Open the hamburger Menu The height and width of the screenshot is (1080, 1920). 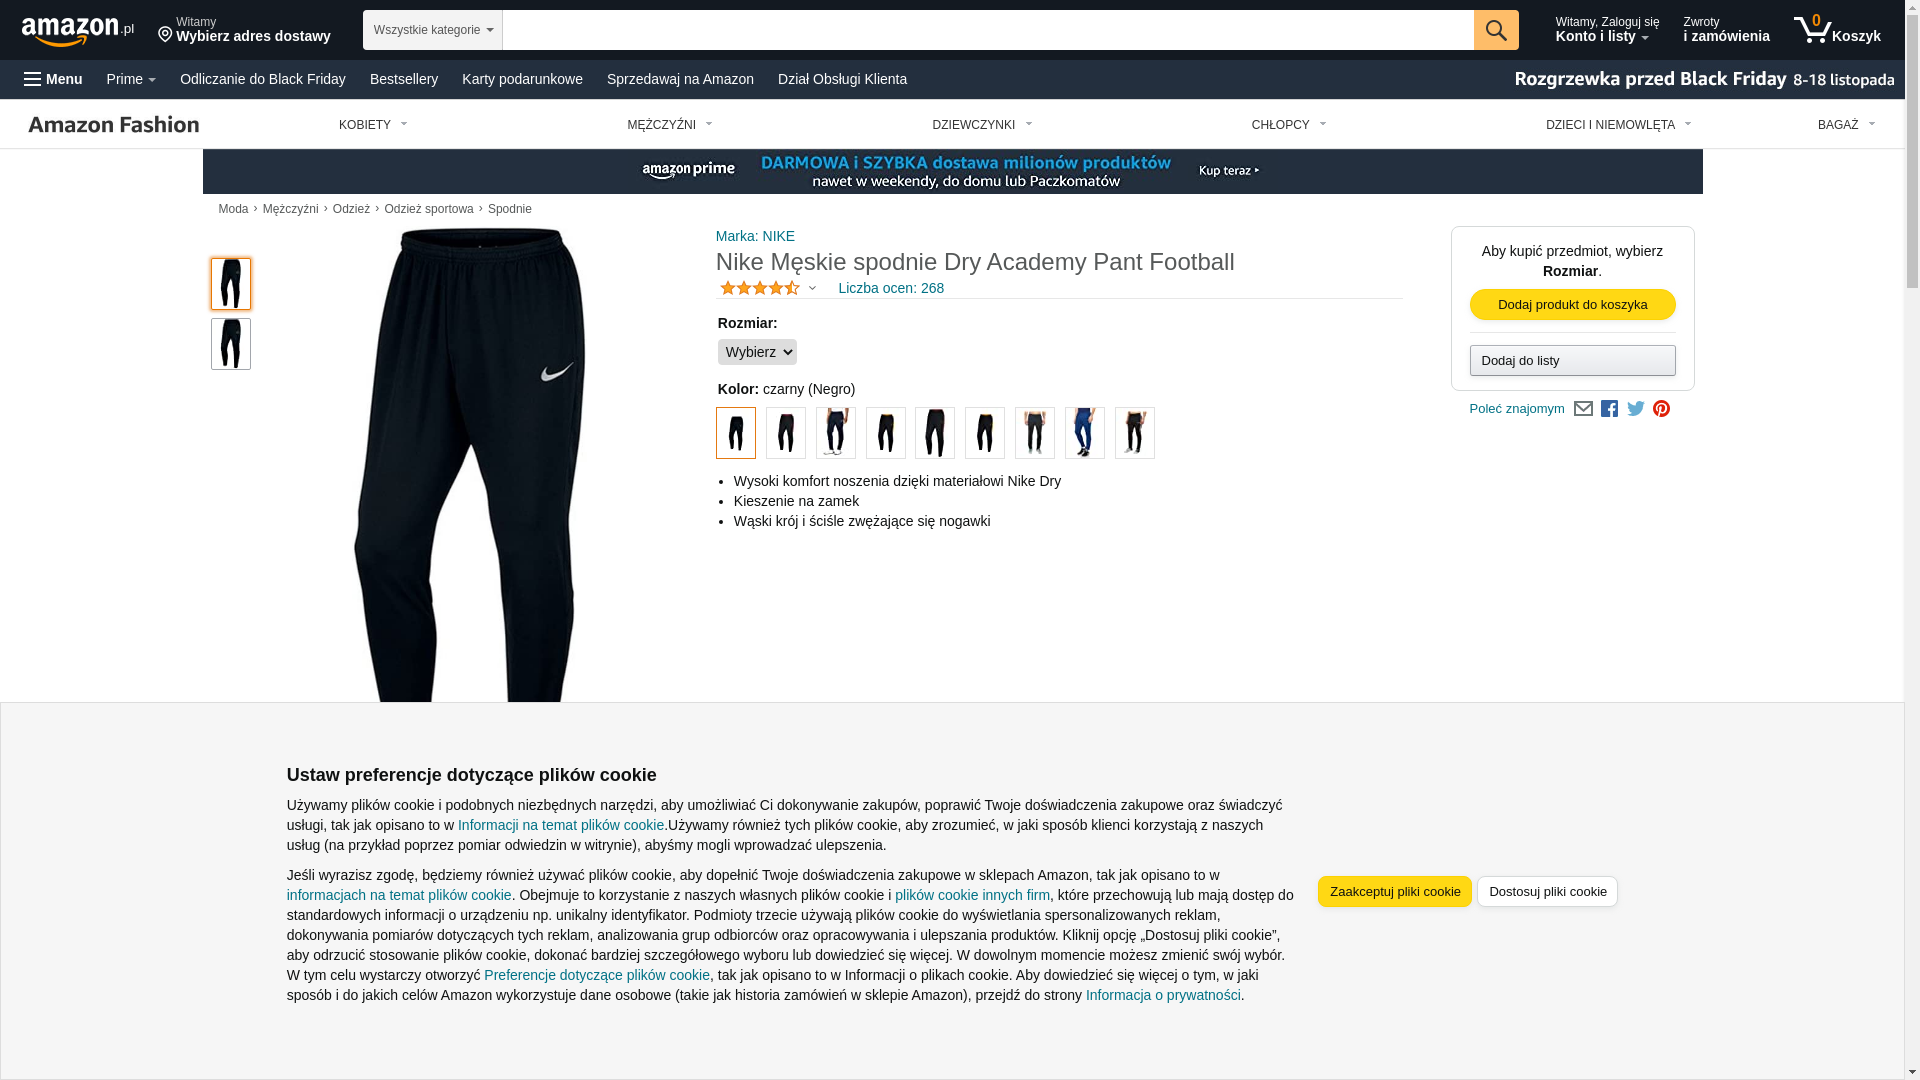[x=53, y=79]
